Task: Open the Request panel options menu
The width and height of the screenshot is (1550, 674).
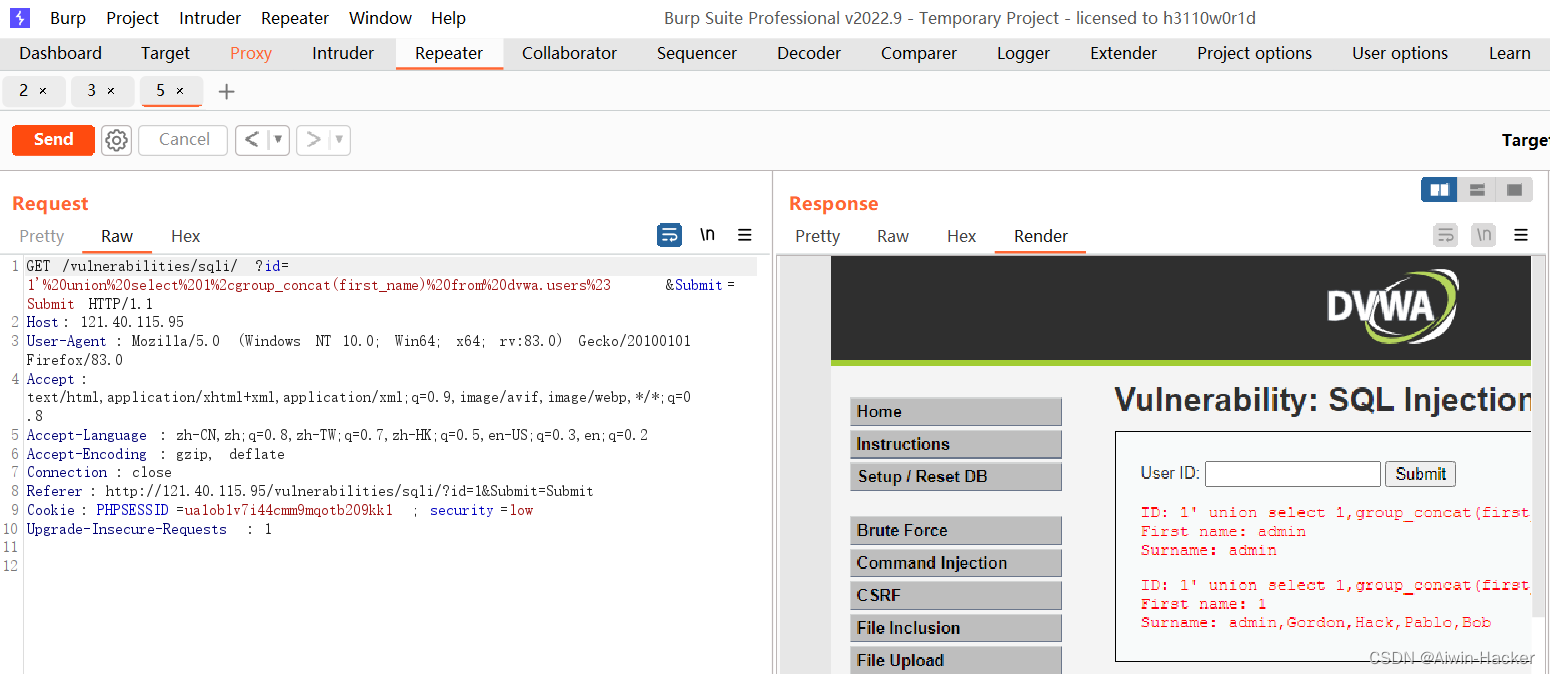Action: [744, 235]
